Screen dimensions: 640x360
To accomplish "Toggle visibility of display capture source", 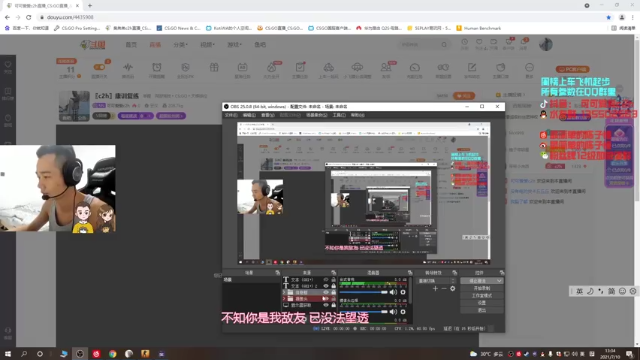I will point(326,305).
